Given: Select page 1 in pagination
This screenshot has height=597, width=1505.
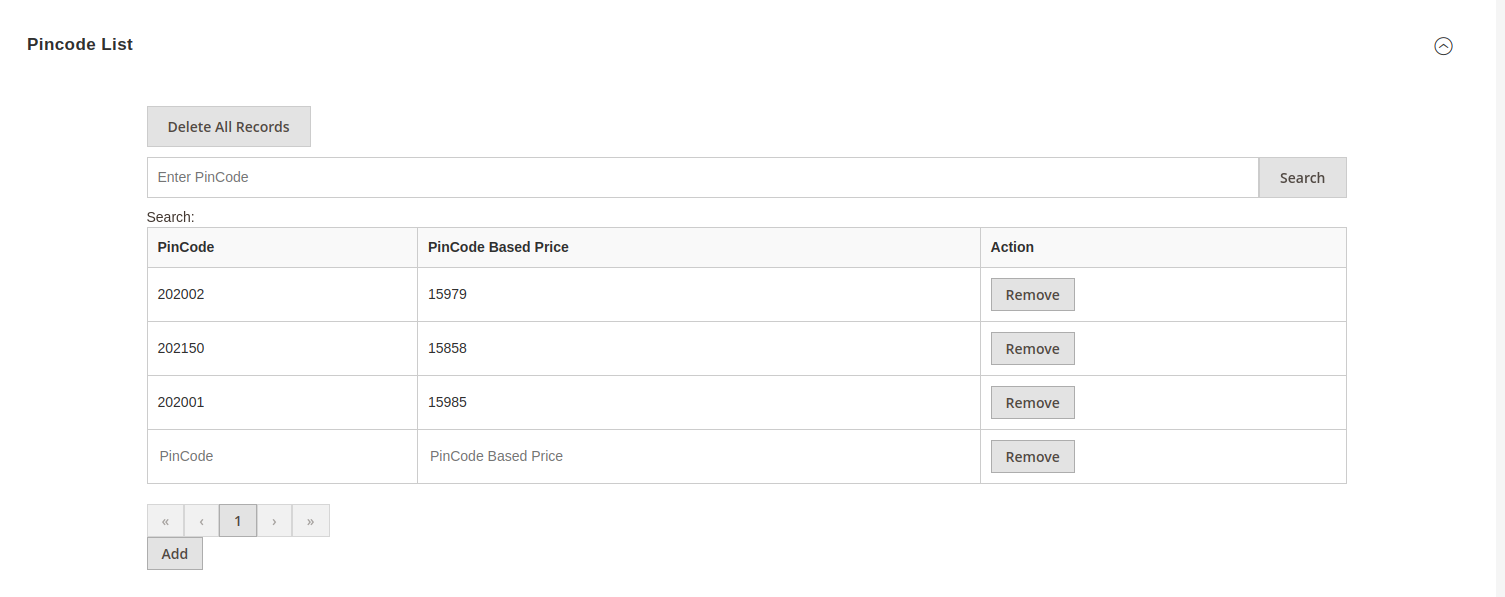Looking at the screenshot, I should (237, 521).
